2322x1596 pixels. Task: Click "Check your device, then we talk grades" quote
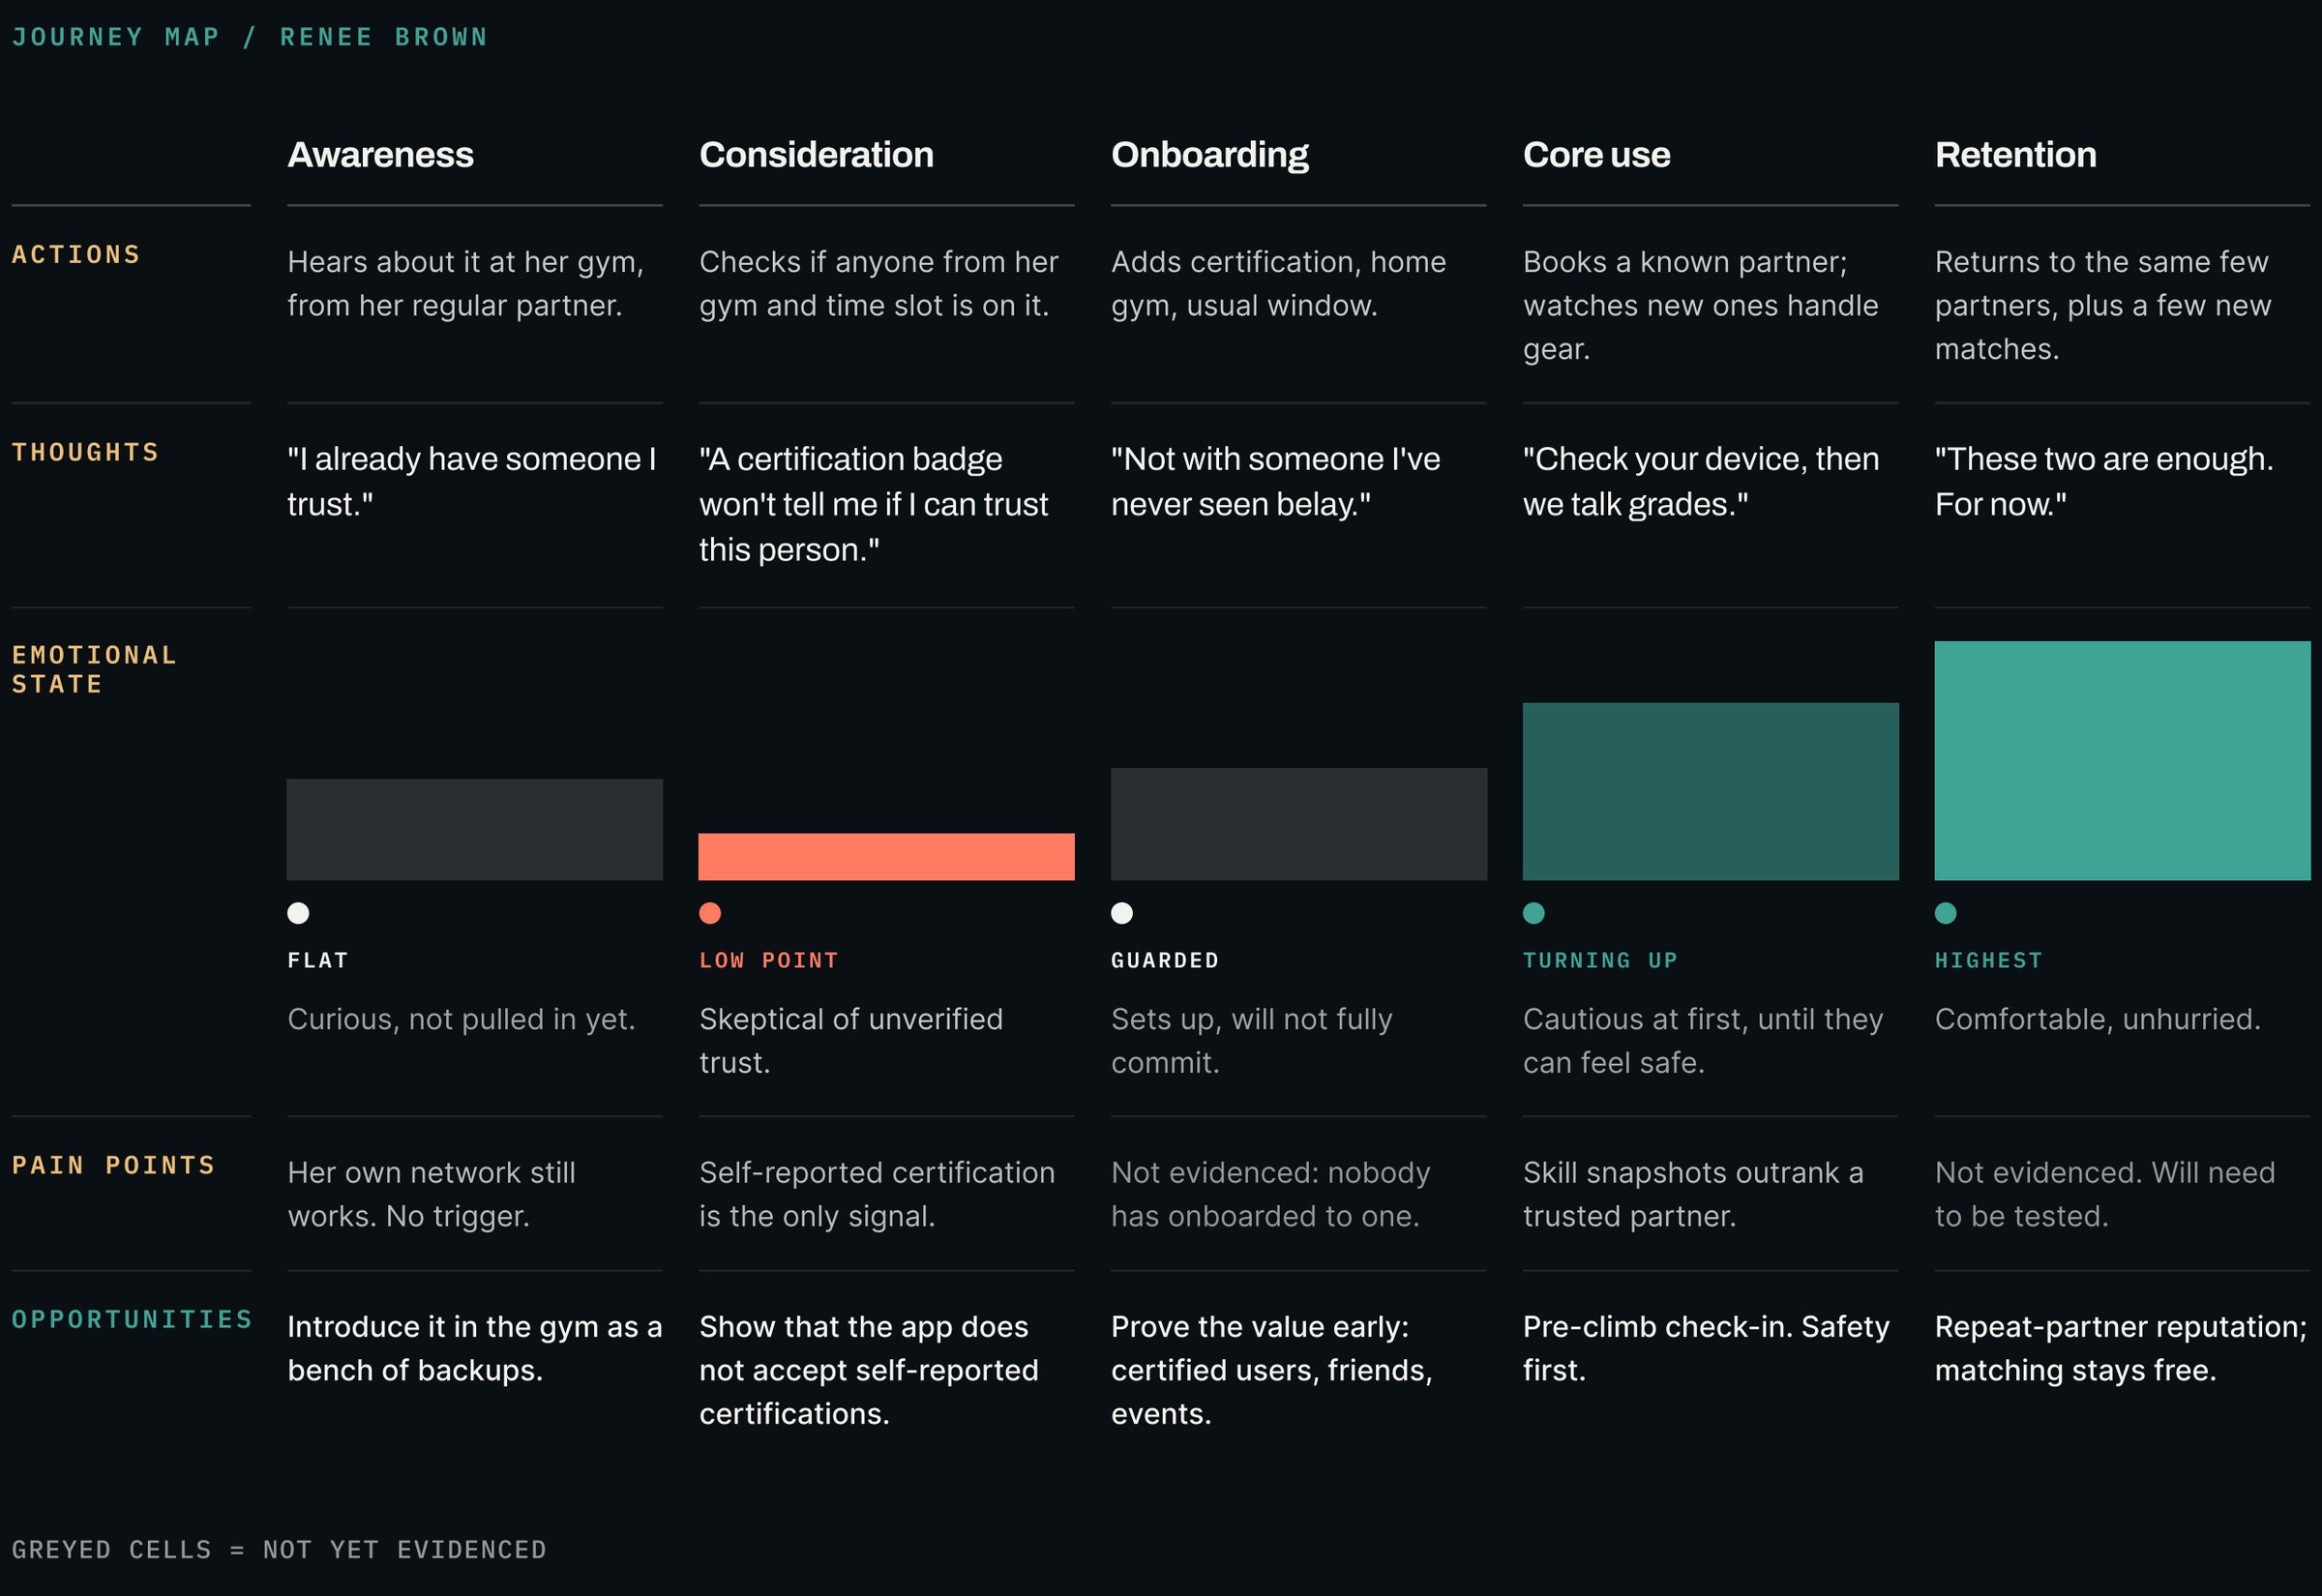coord(1701,482)
